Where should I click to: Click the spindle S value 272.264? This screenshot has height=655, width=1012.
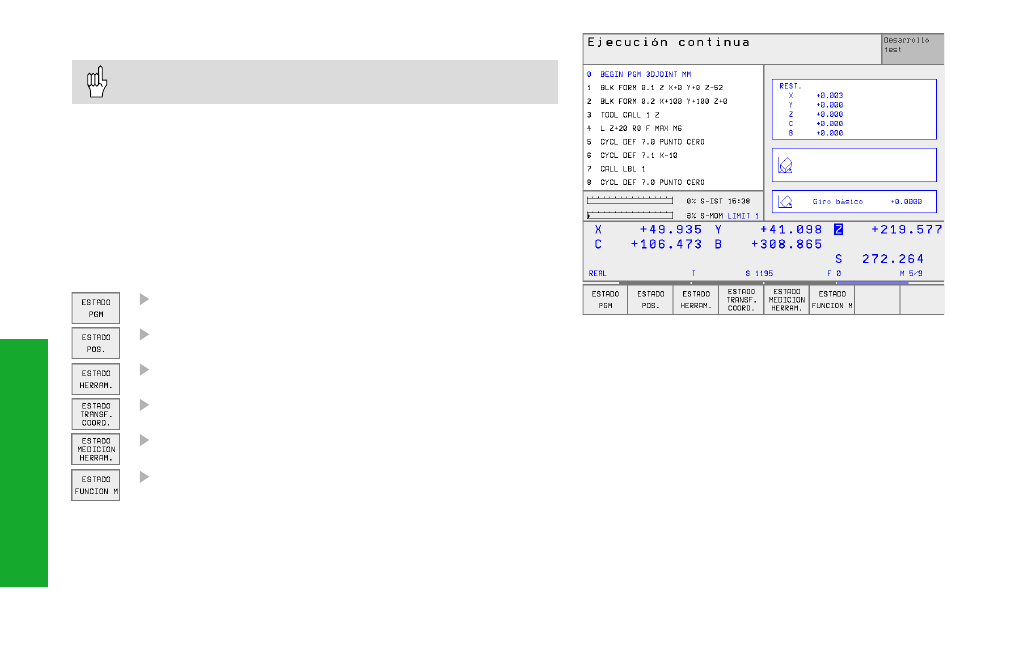click(893, 259)
